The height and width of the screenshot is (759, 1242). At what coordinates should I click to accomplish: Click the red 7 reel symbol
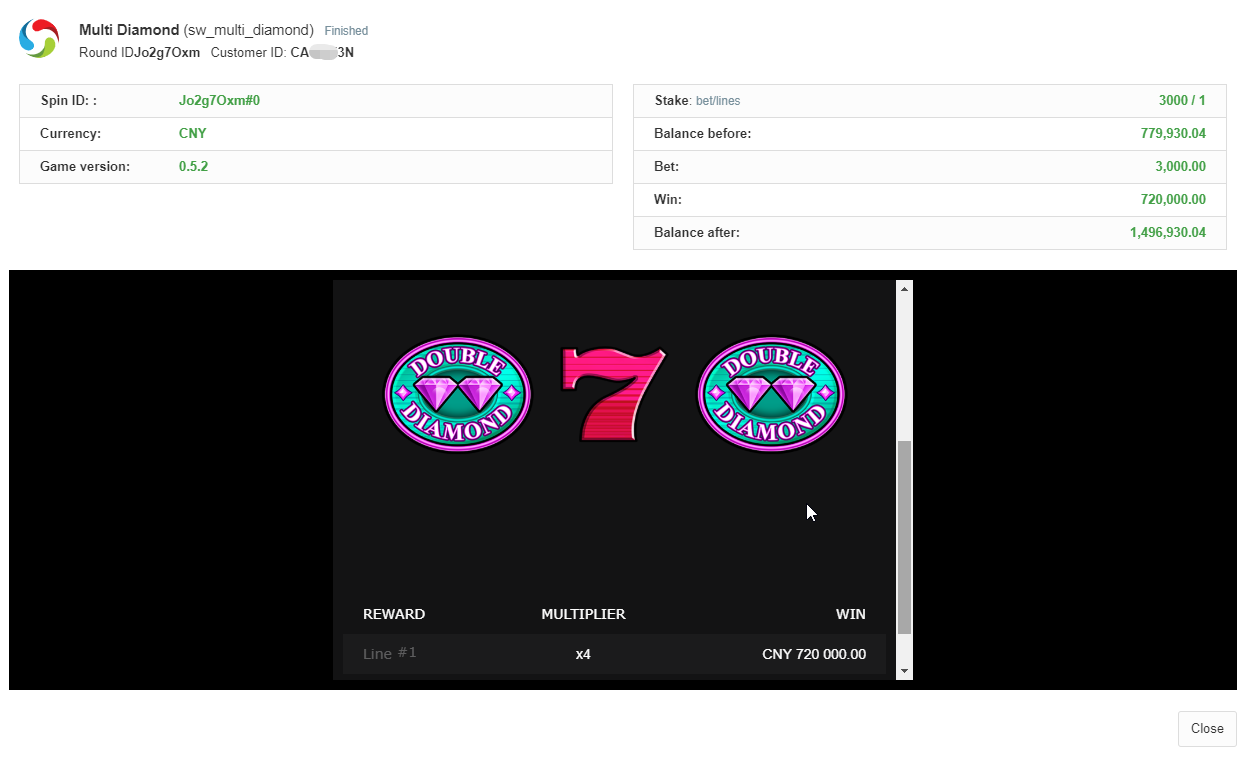pyautogui.click(x=613, y=394)
